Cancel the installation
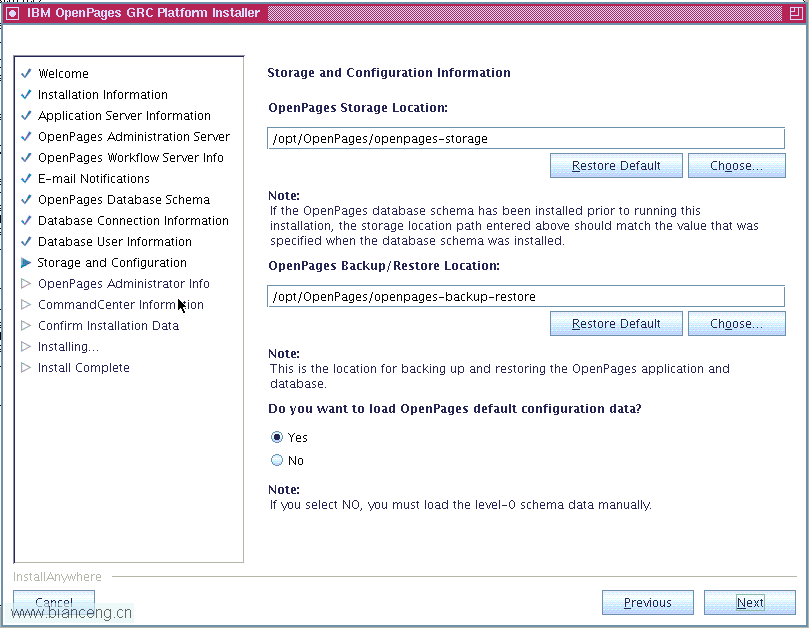This screenshot has width=809, height=628. point(54,602)
